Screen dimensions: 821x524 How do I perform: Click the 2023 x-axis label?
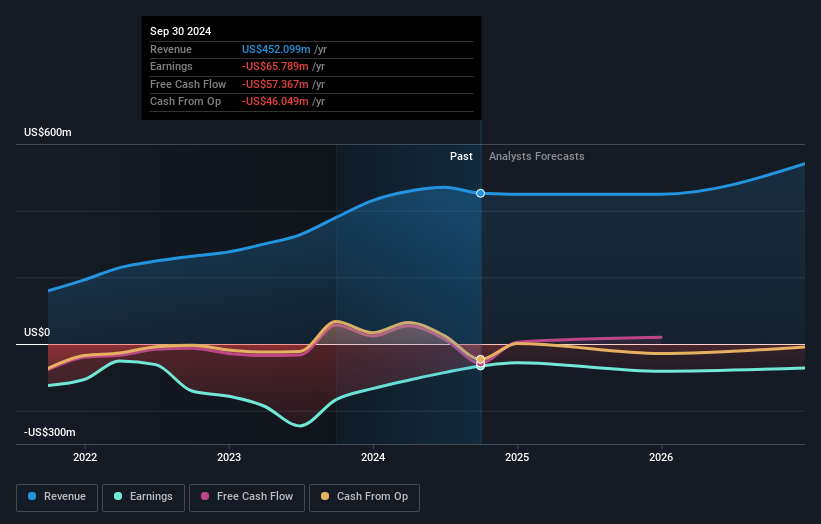pos(229,457)
